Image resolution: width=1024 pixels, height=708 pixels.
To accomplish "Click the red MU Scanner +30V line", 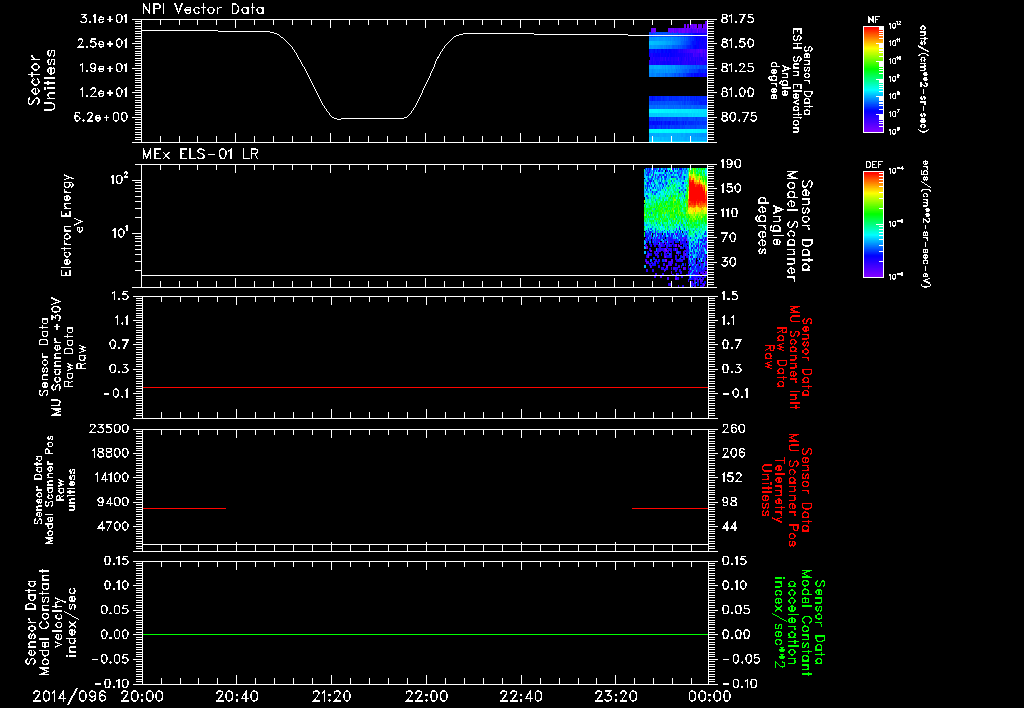I will (424, 387).
